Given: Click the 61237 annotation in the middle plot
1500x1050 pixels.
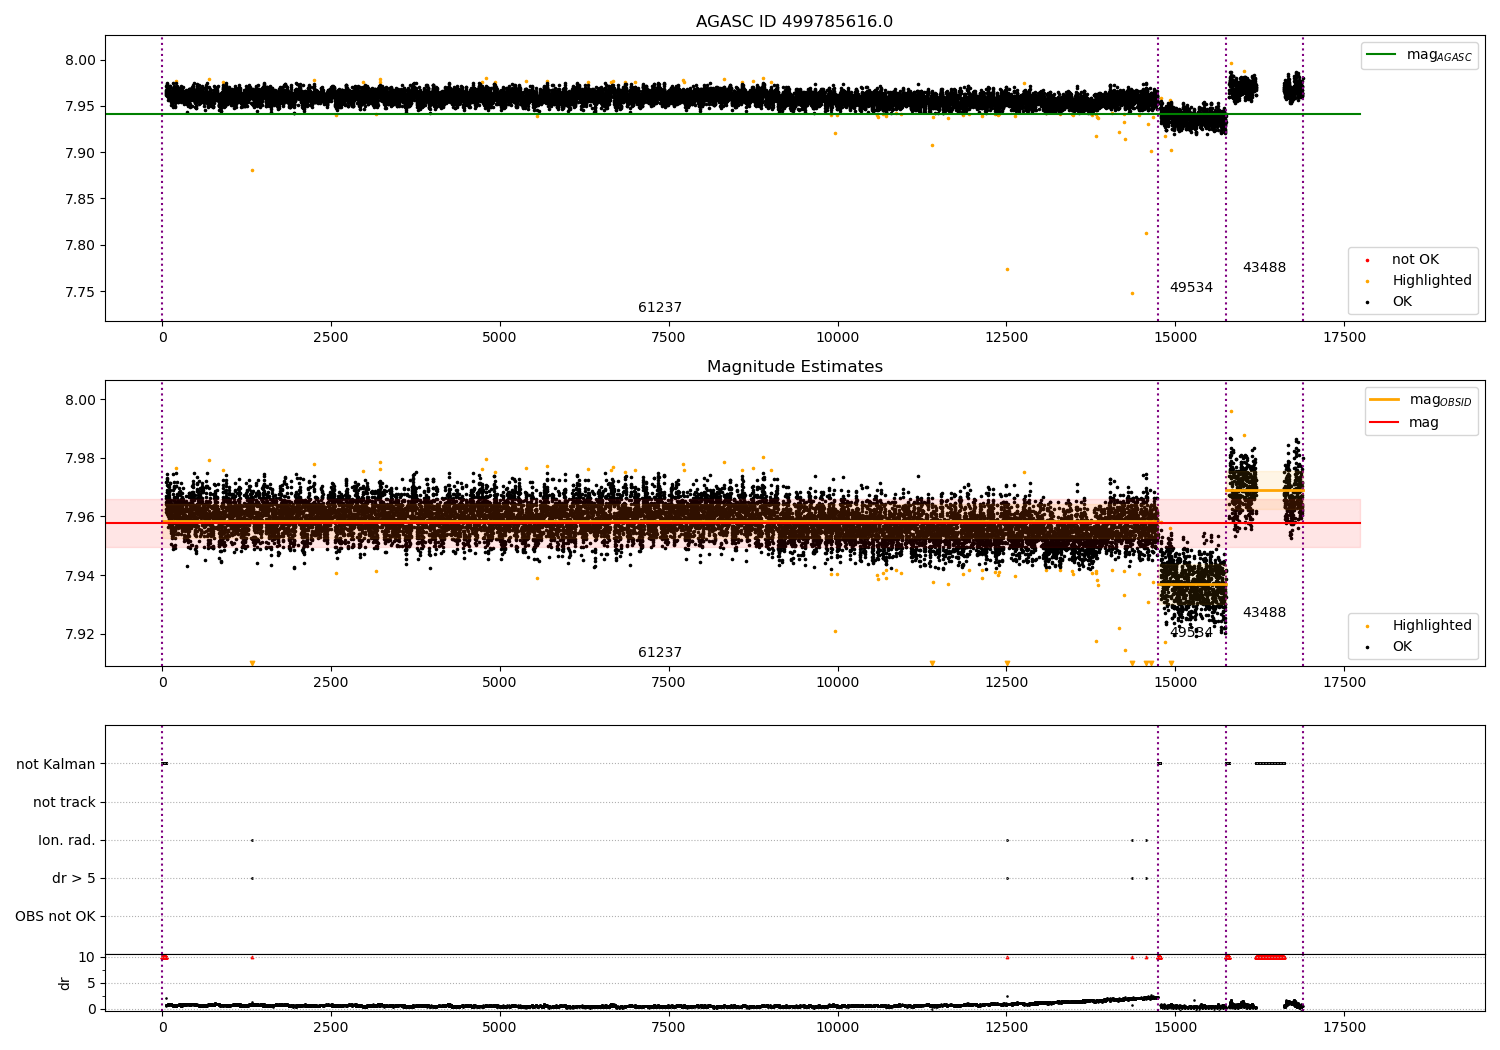Looking at the screenshot, I should pyautogui.click(x=660, y=653).
